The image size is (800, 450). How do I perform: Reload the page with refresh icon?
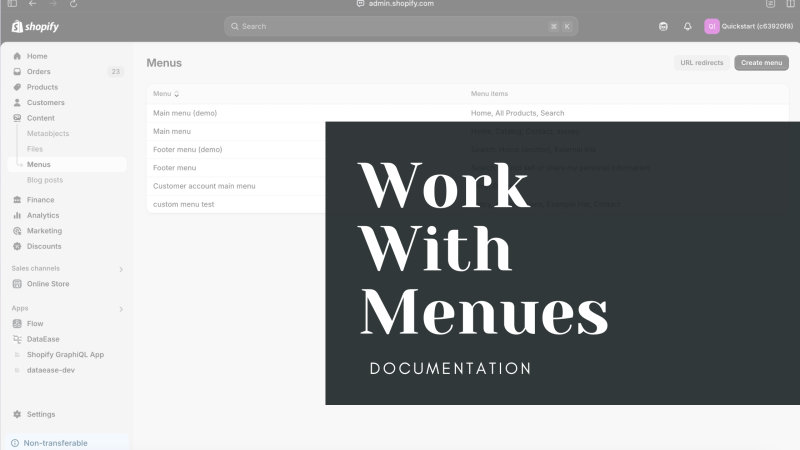click(x=73, y=4)
